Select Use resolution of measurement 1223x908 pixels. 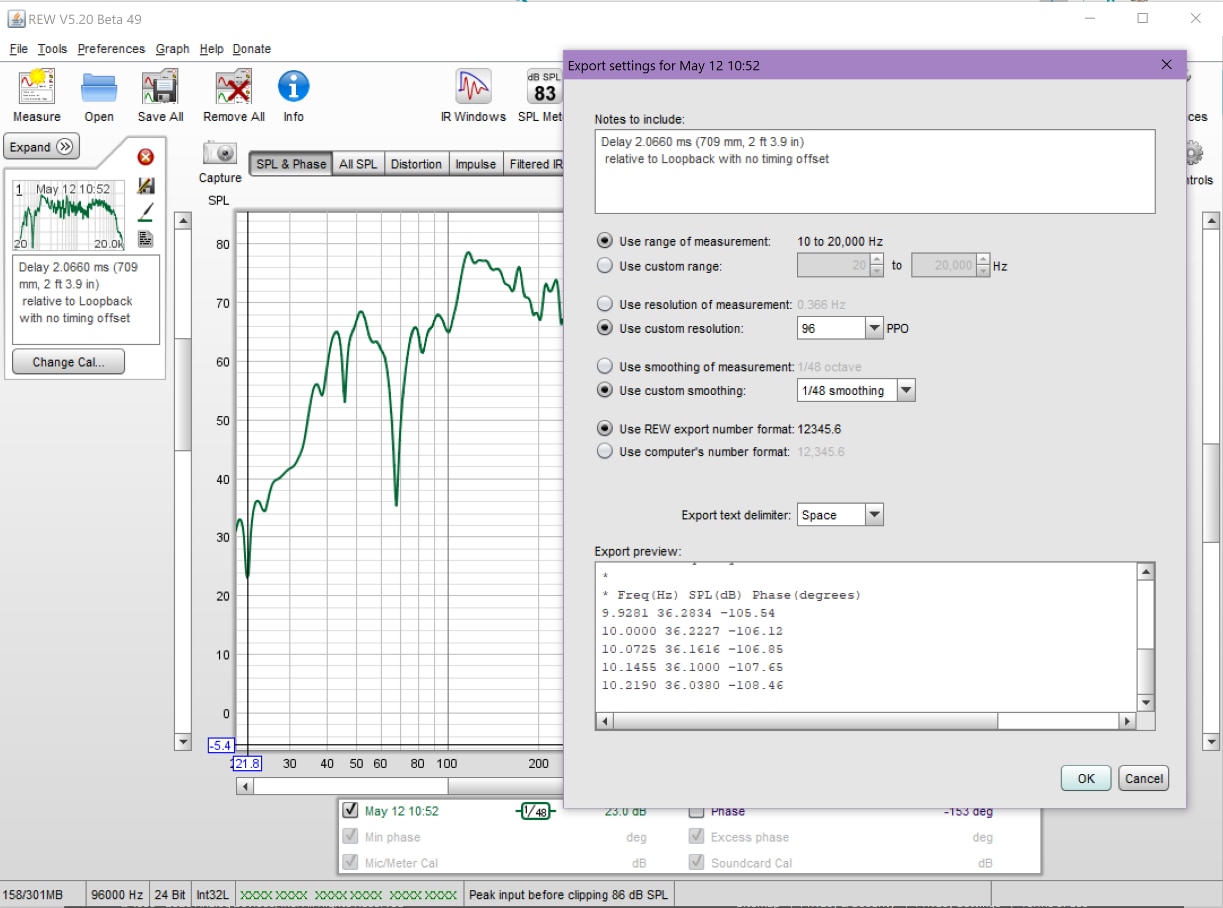[604, 304]
